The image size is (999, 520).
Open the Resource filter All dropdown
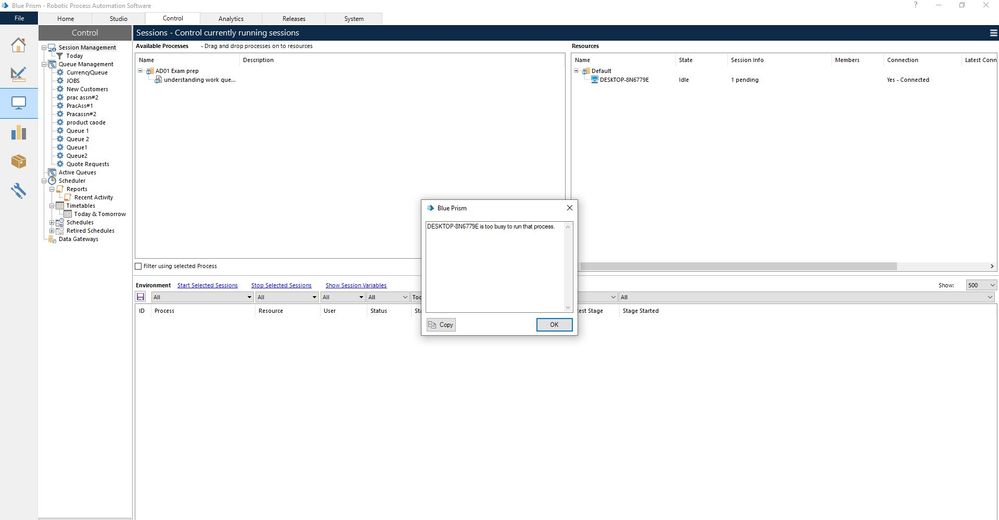click(287, 297)
